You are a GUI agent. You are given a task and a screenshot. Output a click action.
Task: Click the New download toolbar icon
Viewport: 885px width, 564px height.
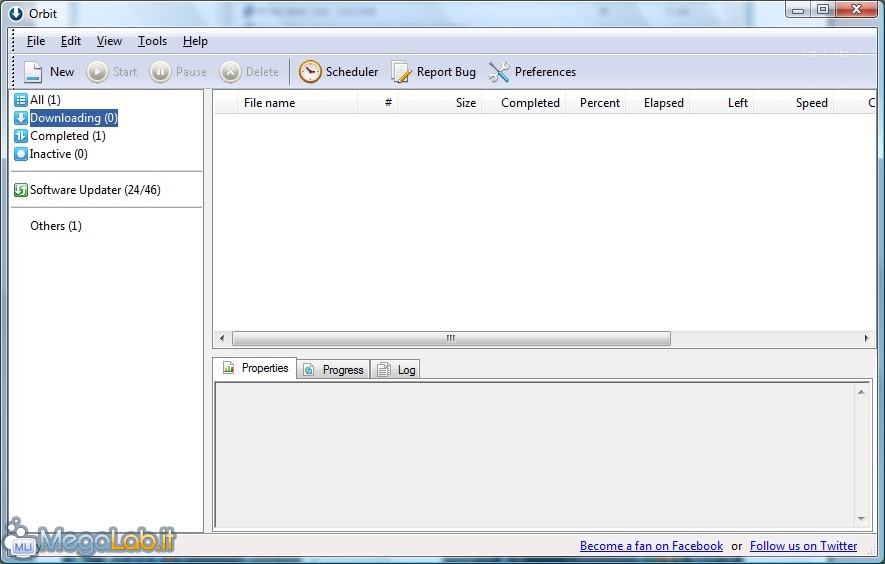[x=34, y=72]
